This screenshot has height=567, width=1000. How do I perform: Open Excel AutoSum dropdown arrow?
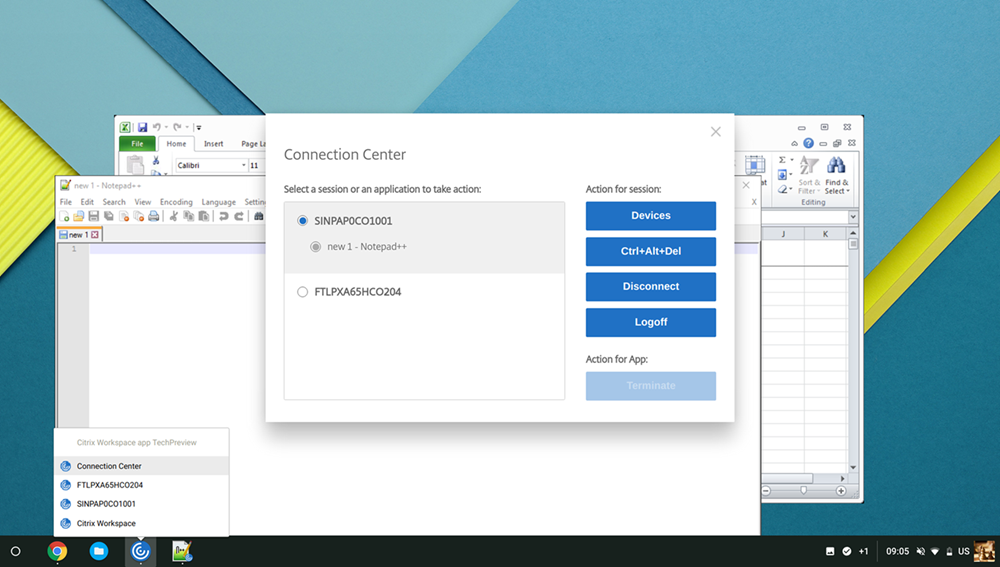[792, 160]
